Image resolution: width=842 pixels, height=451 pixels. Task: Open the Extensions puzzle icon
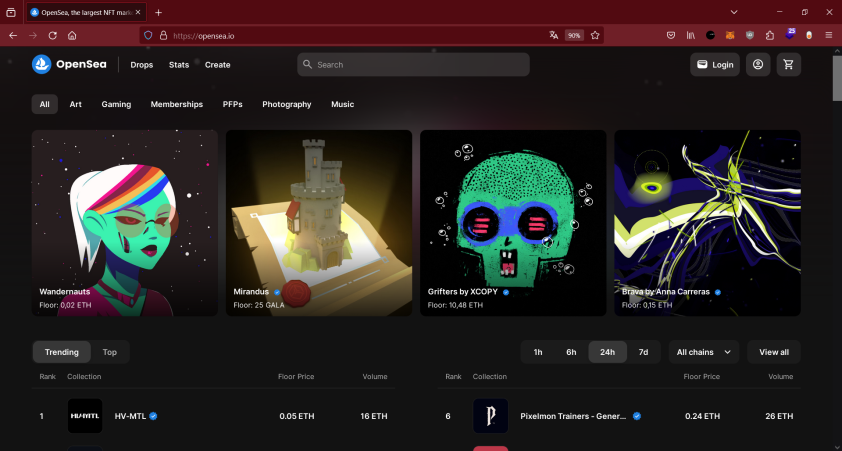(770, 35)
